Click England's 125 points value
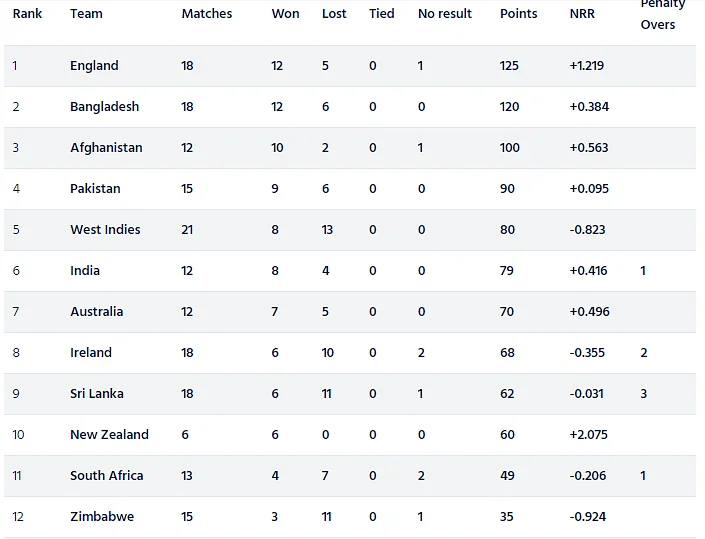Viewport: 705px width, 539px height. [x=509, y=66]
